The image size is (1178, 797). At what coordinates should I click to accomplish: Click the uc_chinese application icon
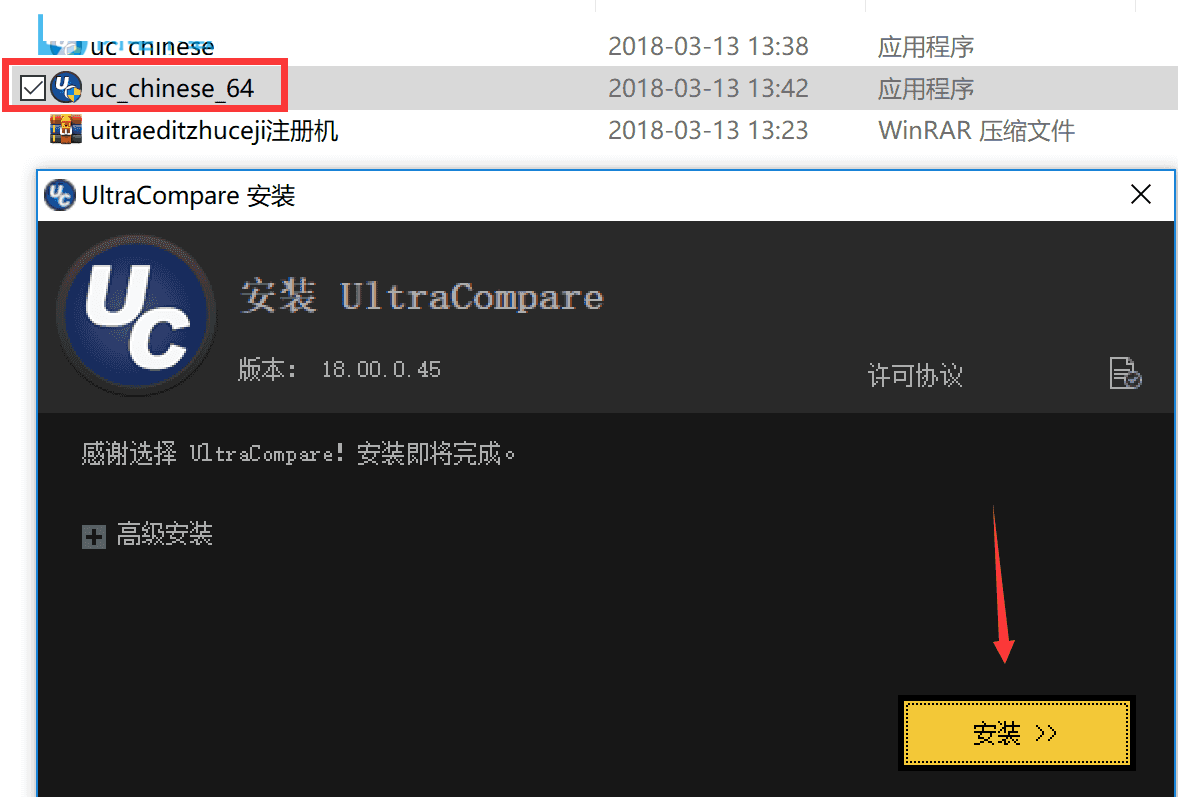click(x=66, y=45)
